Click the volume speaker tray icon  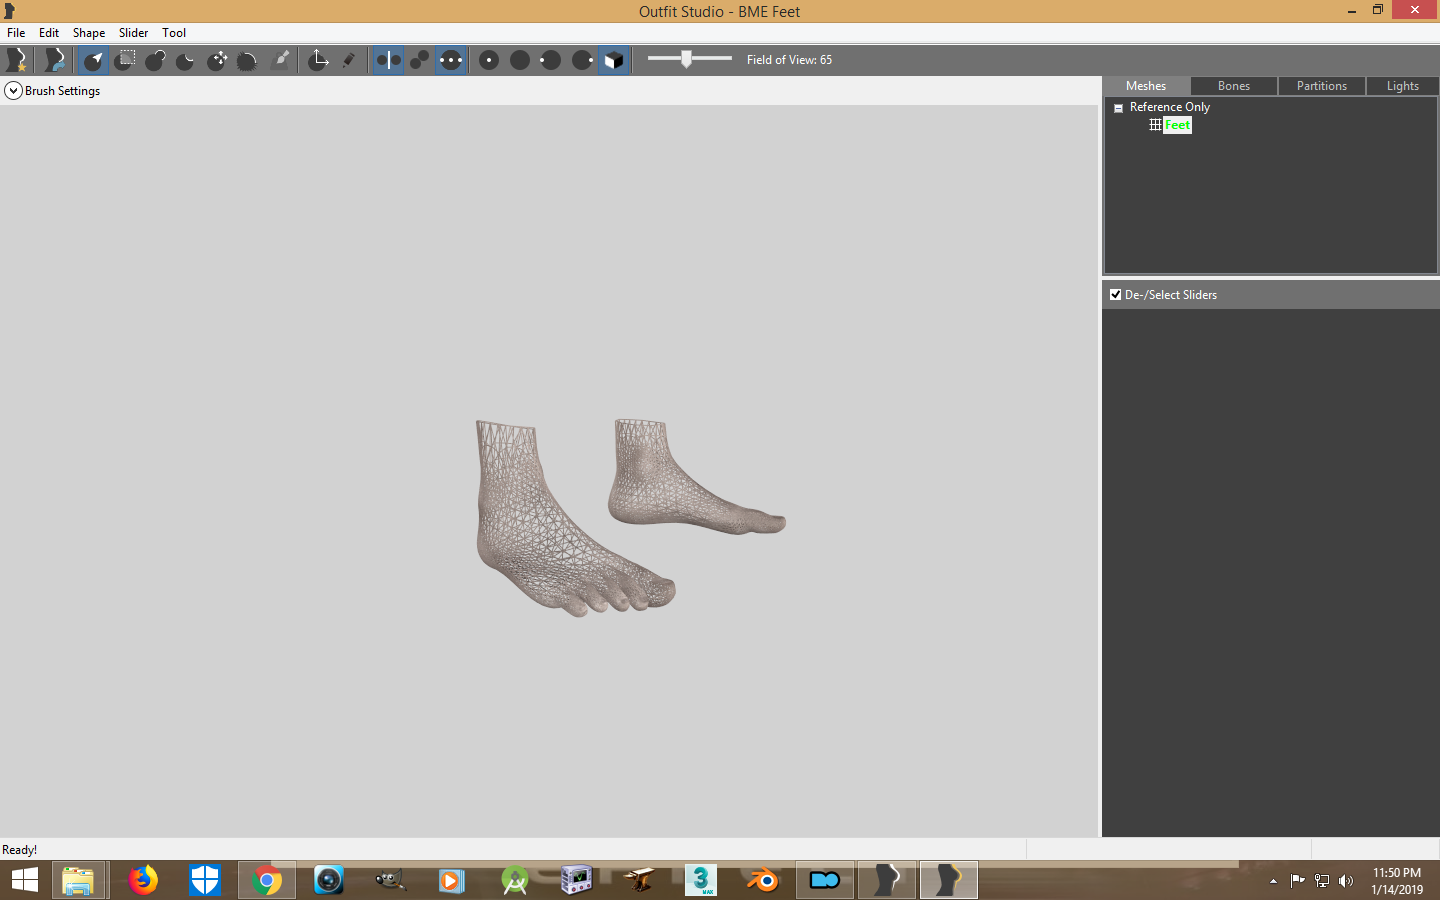(x=1346, y=881)
